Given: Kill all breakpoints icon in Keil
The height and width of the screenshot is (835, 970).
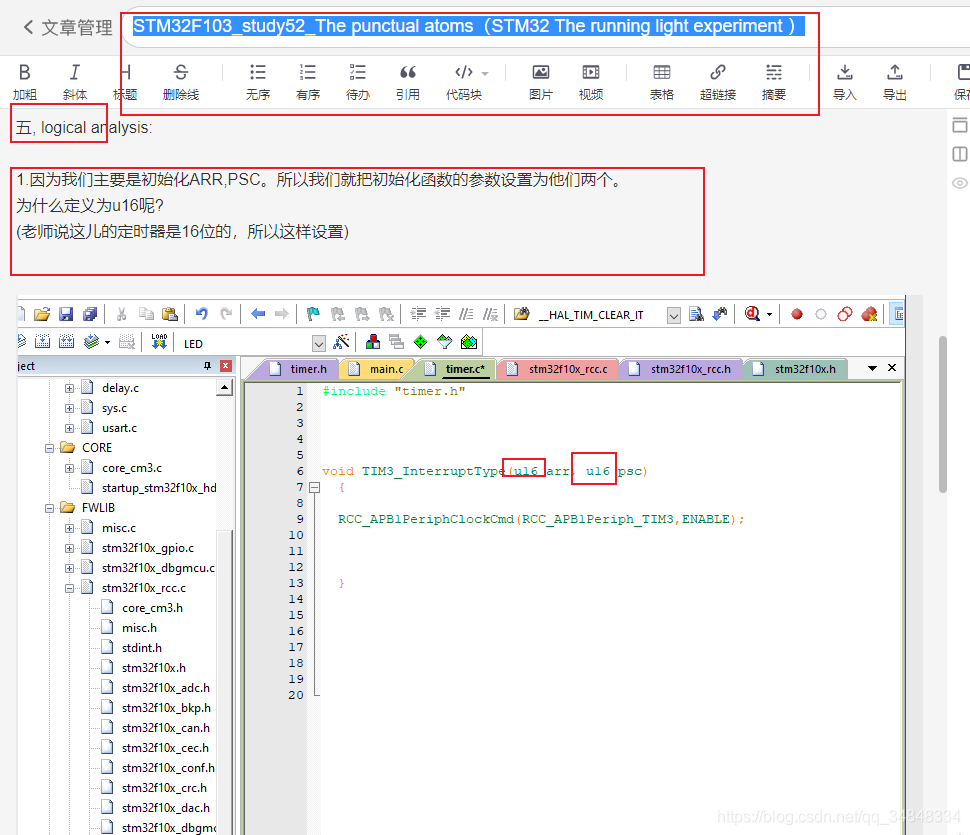Looking at the screenshot, I should 869,314.
